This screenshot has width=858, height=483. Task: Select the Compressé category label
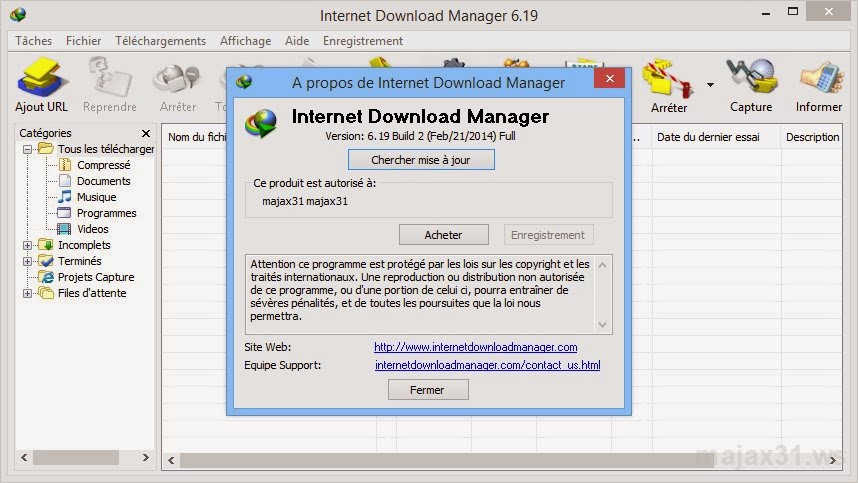coord(103,165)
